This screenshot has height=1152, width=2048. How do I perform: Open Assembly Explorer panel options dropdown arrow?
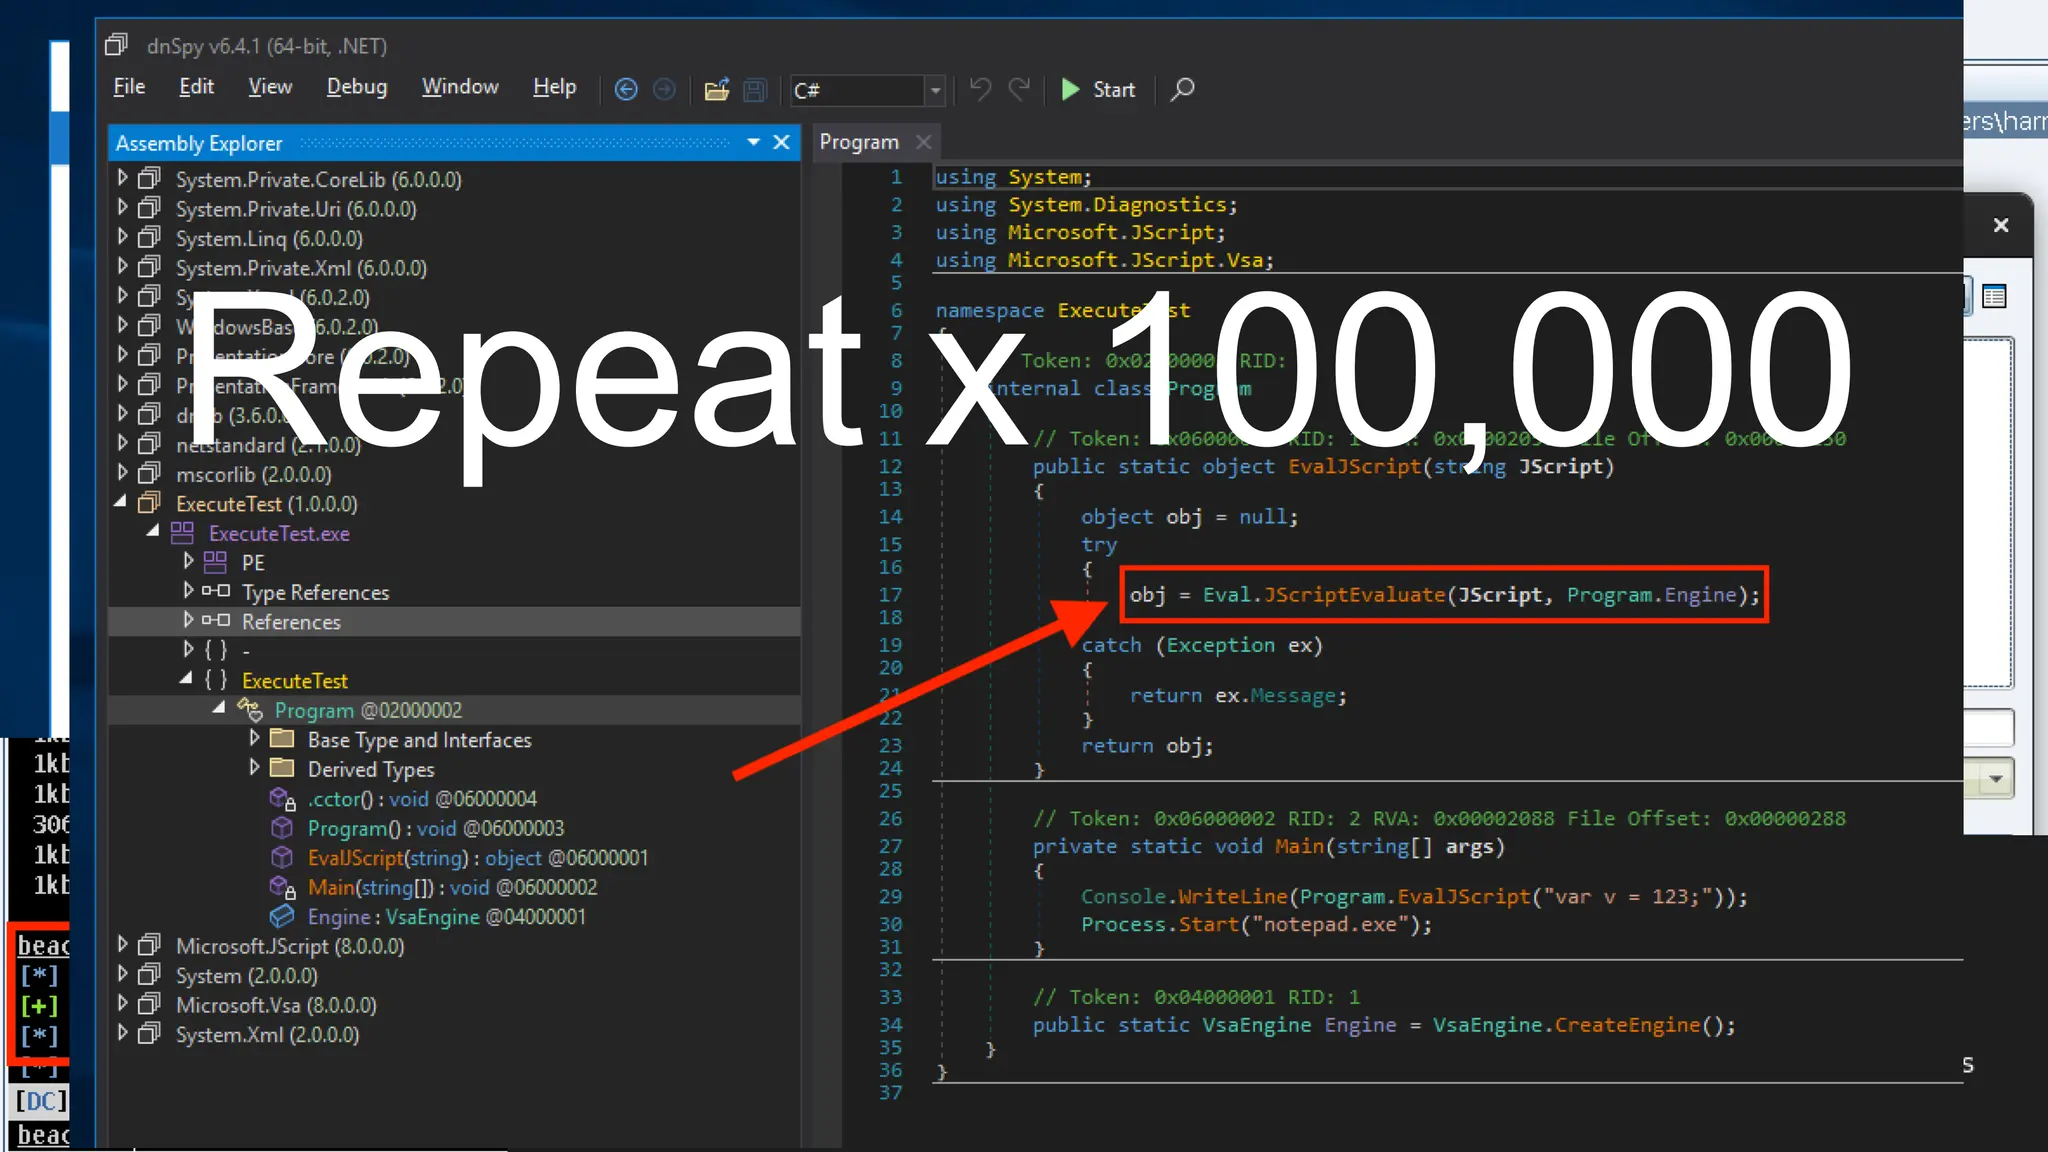click(x=753, y=143)
